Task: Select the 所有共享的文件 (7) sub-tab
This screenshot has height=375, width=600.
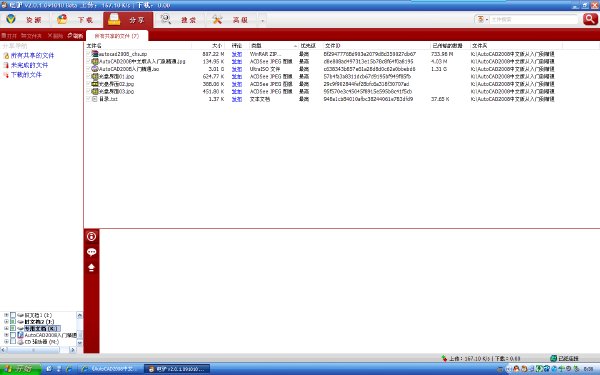Action: click(117, 36)
